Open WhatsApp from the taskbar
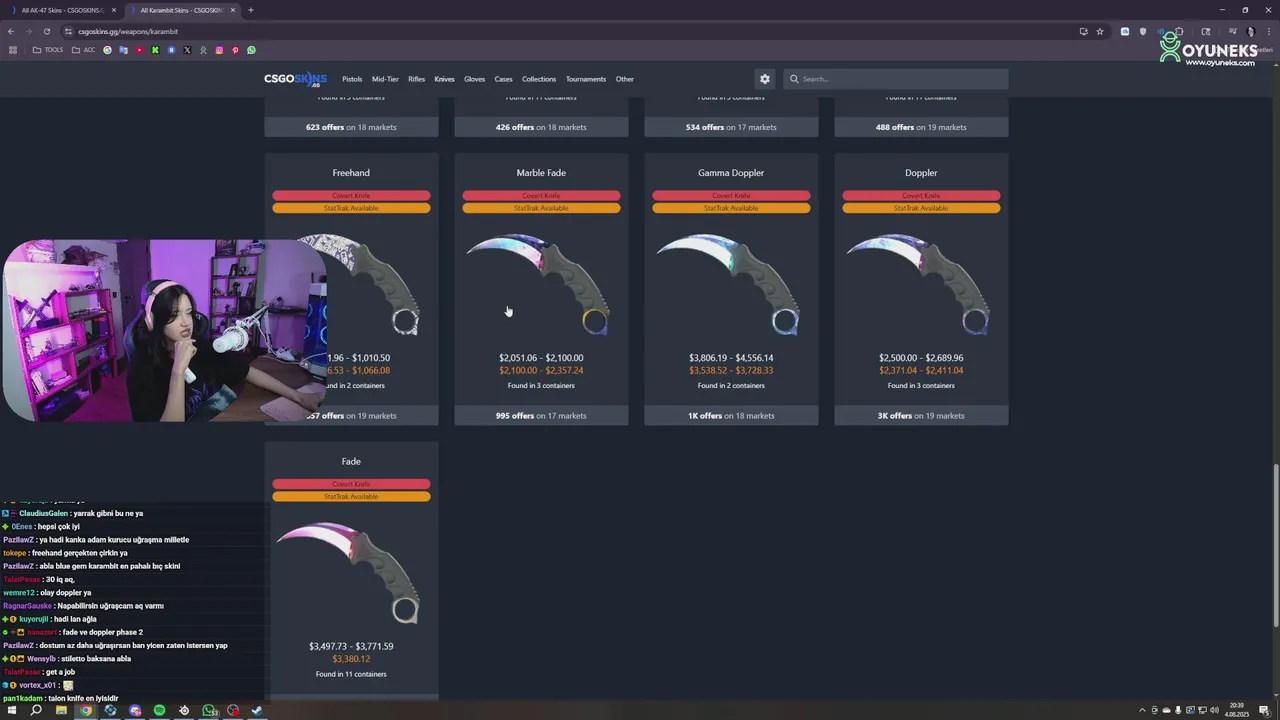The image size is (1280, 720). 208,711
